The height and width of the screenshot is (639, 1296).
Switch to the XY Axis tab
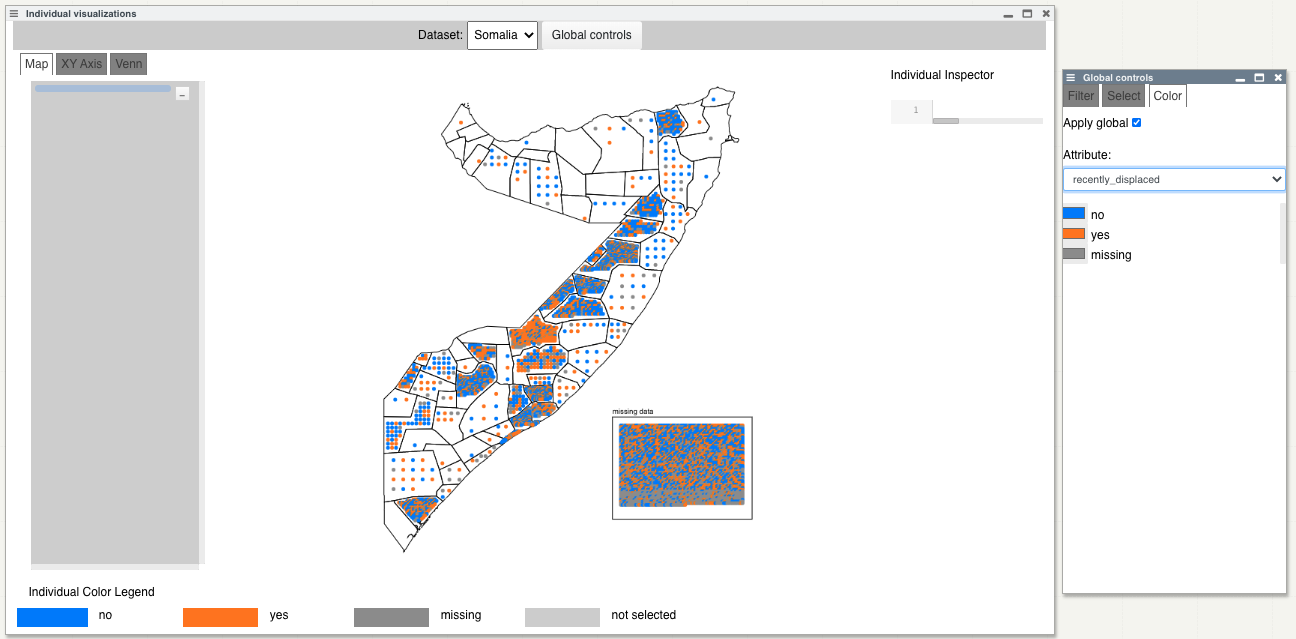pos(81,64)
